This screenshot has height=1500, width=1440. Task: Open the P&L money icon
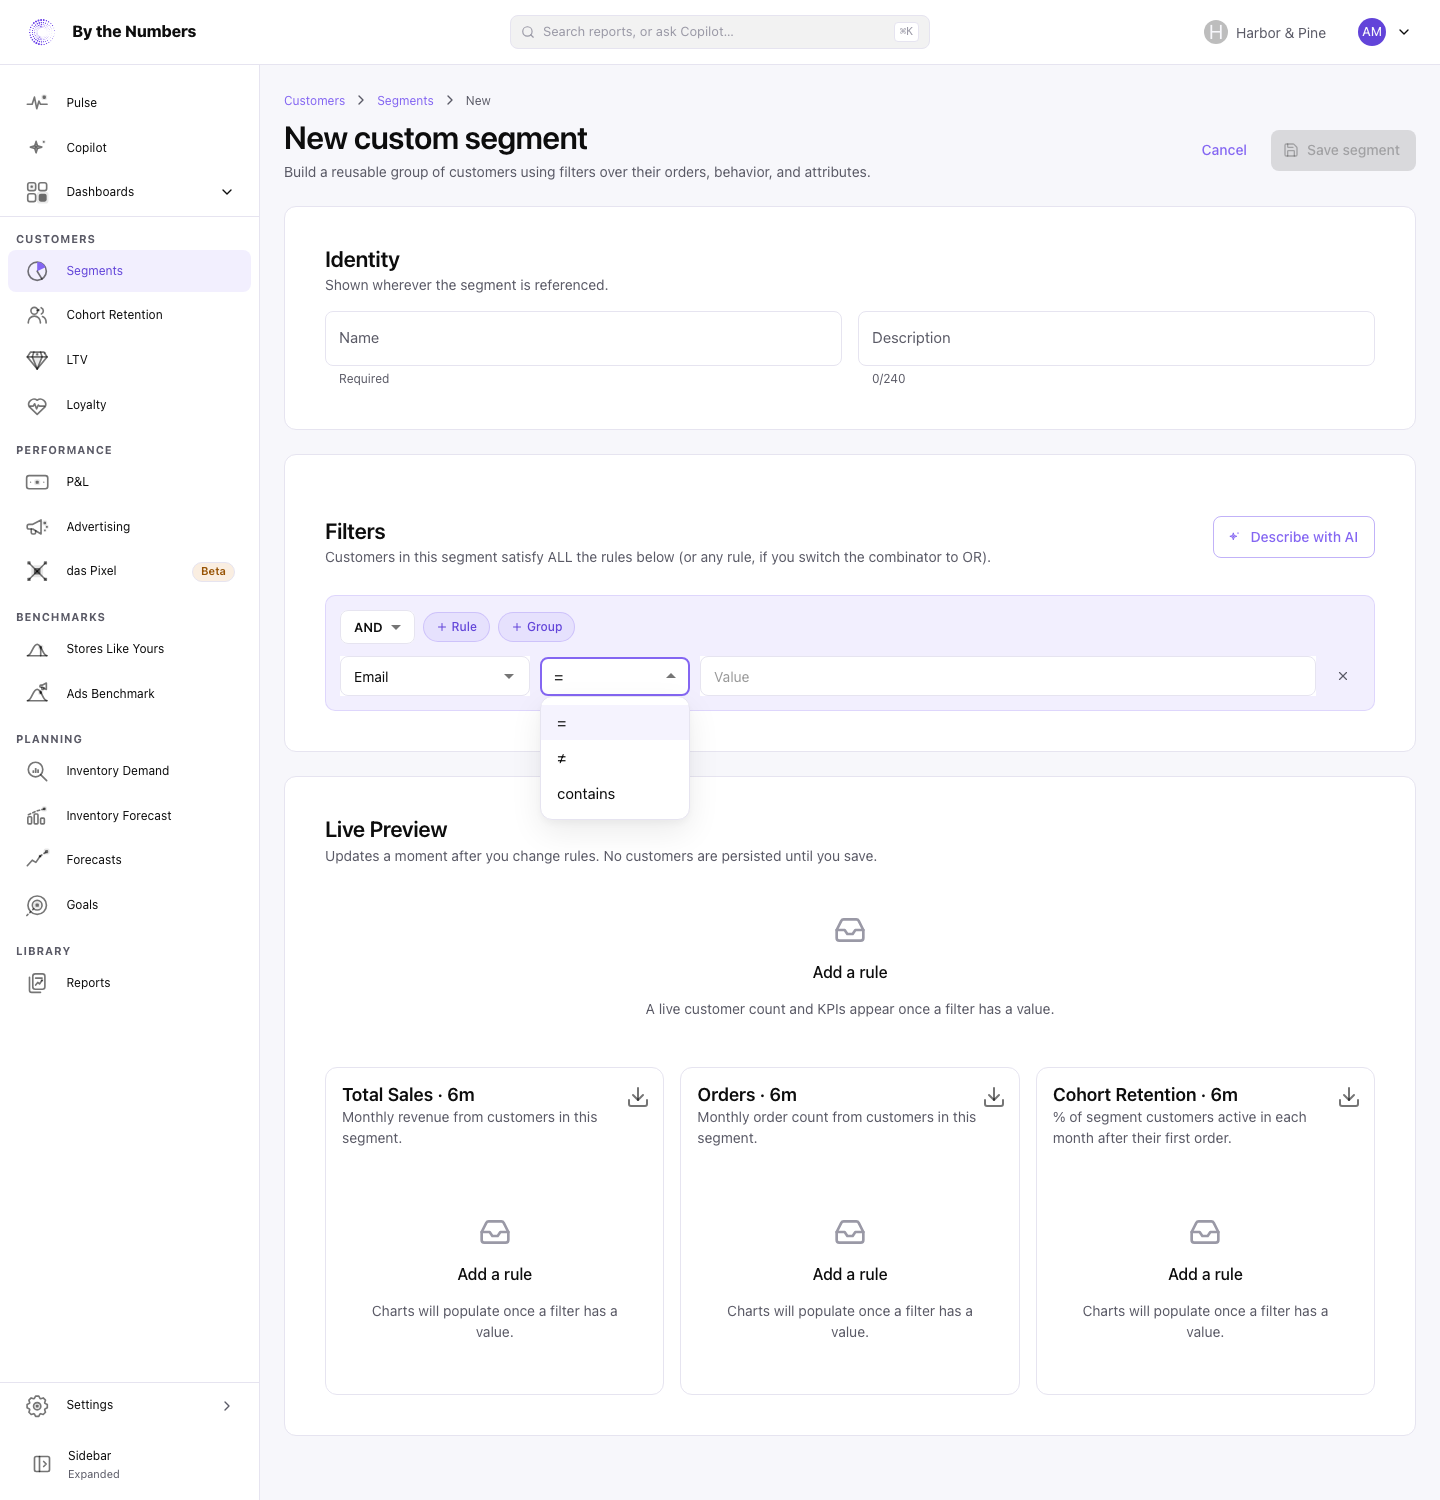[x=37, y=482]
